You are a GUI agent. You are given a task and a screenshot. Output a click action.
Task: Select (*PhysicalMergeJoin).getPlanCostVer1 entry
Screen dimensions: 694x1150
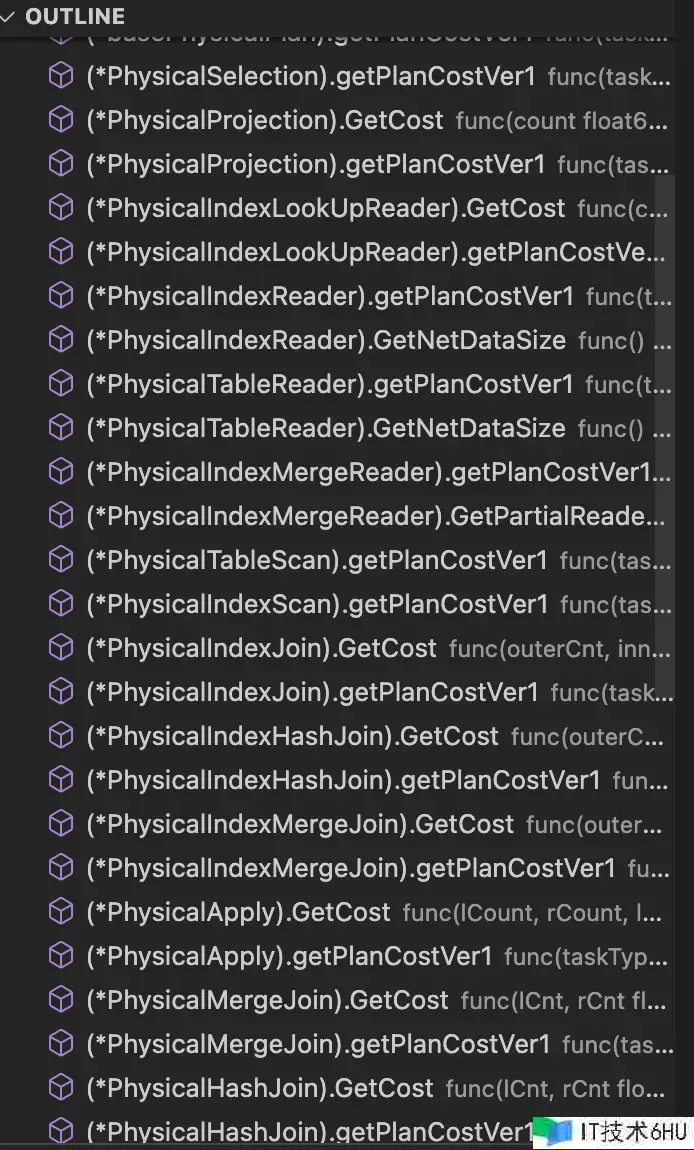click(318, 1044)
